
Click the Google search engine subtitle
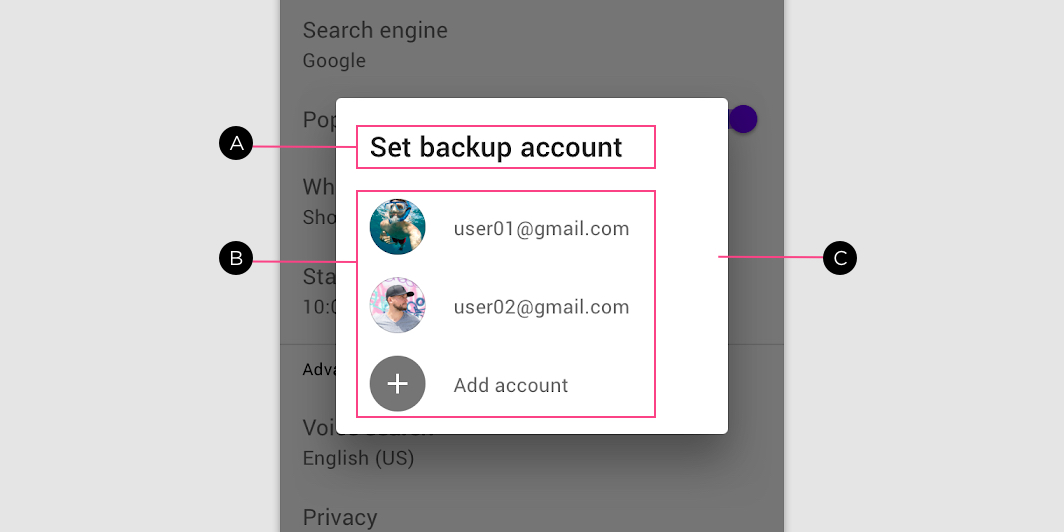pyautogui.click(x=335, y=60)
